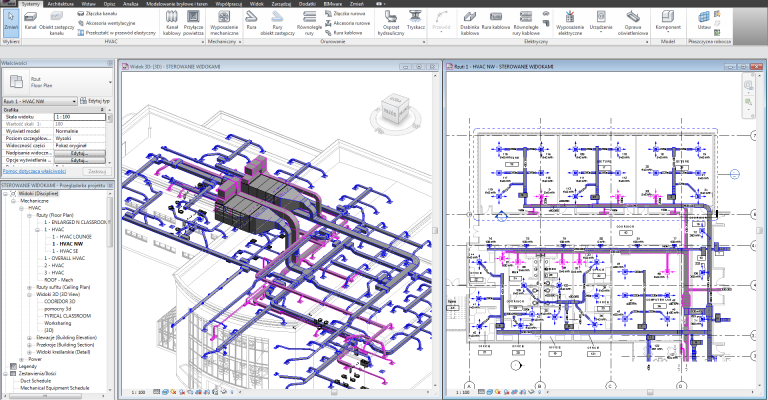Open Wyposażenie elektryczne tool

pos(570,24)
